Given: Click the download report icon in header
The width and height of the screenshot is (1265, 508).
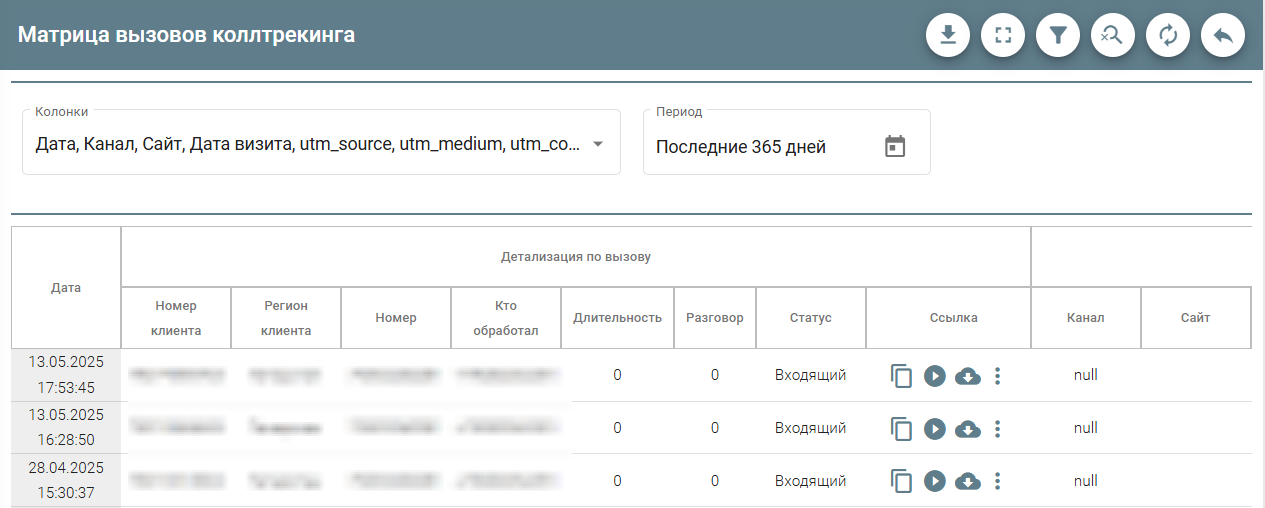Looking at the screenshot, I should (948, 36).
